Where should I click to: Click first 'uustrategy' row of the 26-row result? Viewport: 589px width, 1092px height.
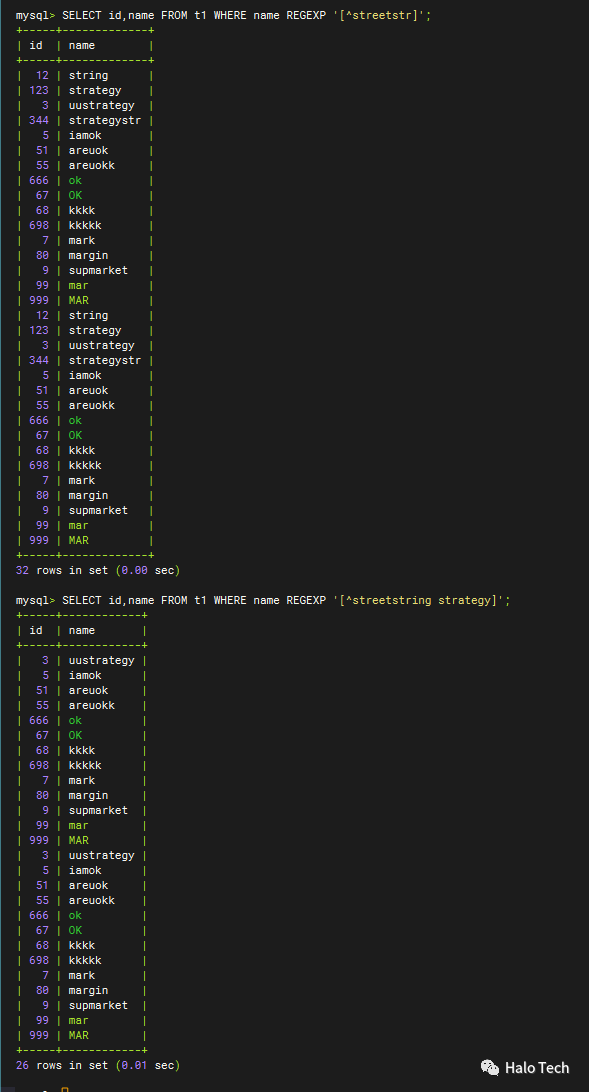[81, 660]
